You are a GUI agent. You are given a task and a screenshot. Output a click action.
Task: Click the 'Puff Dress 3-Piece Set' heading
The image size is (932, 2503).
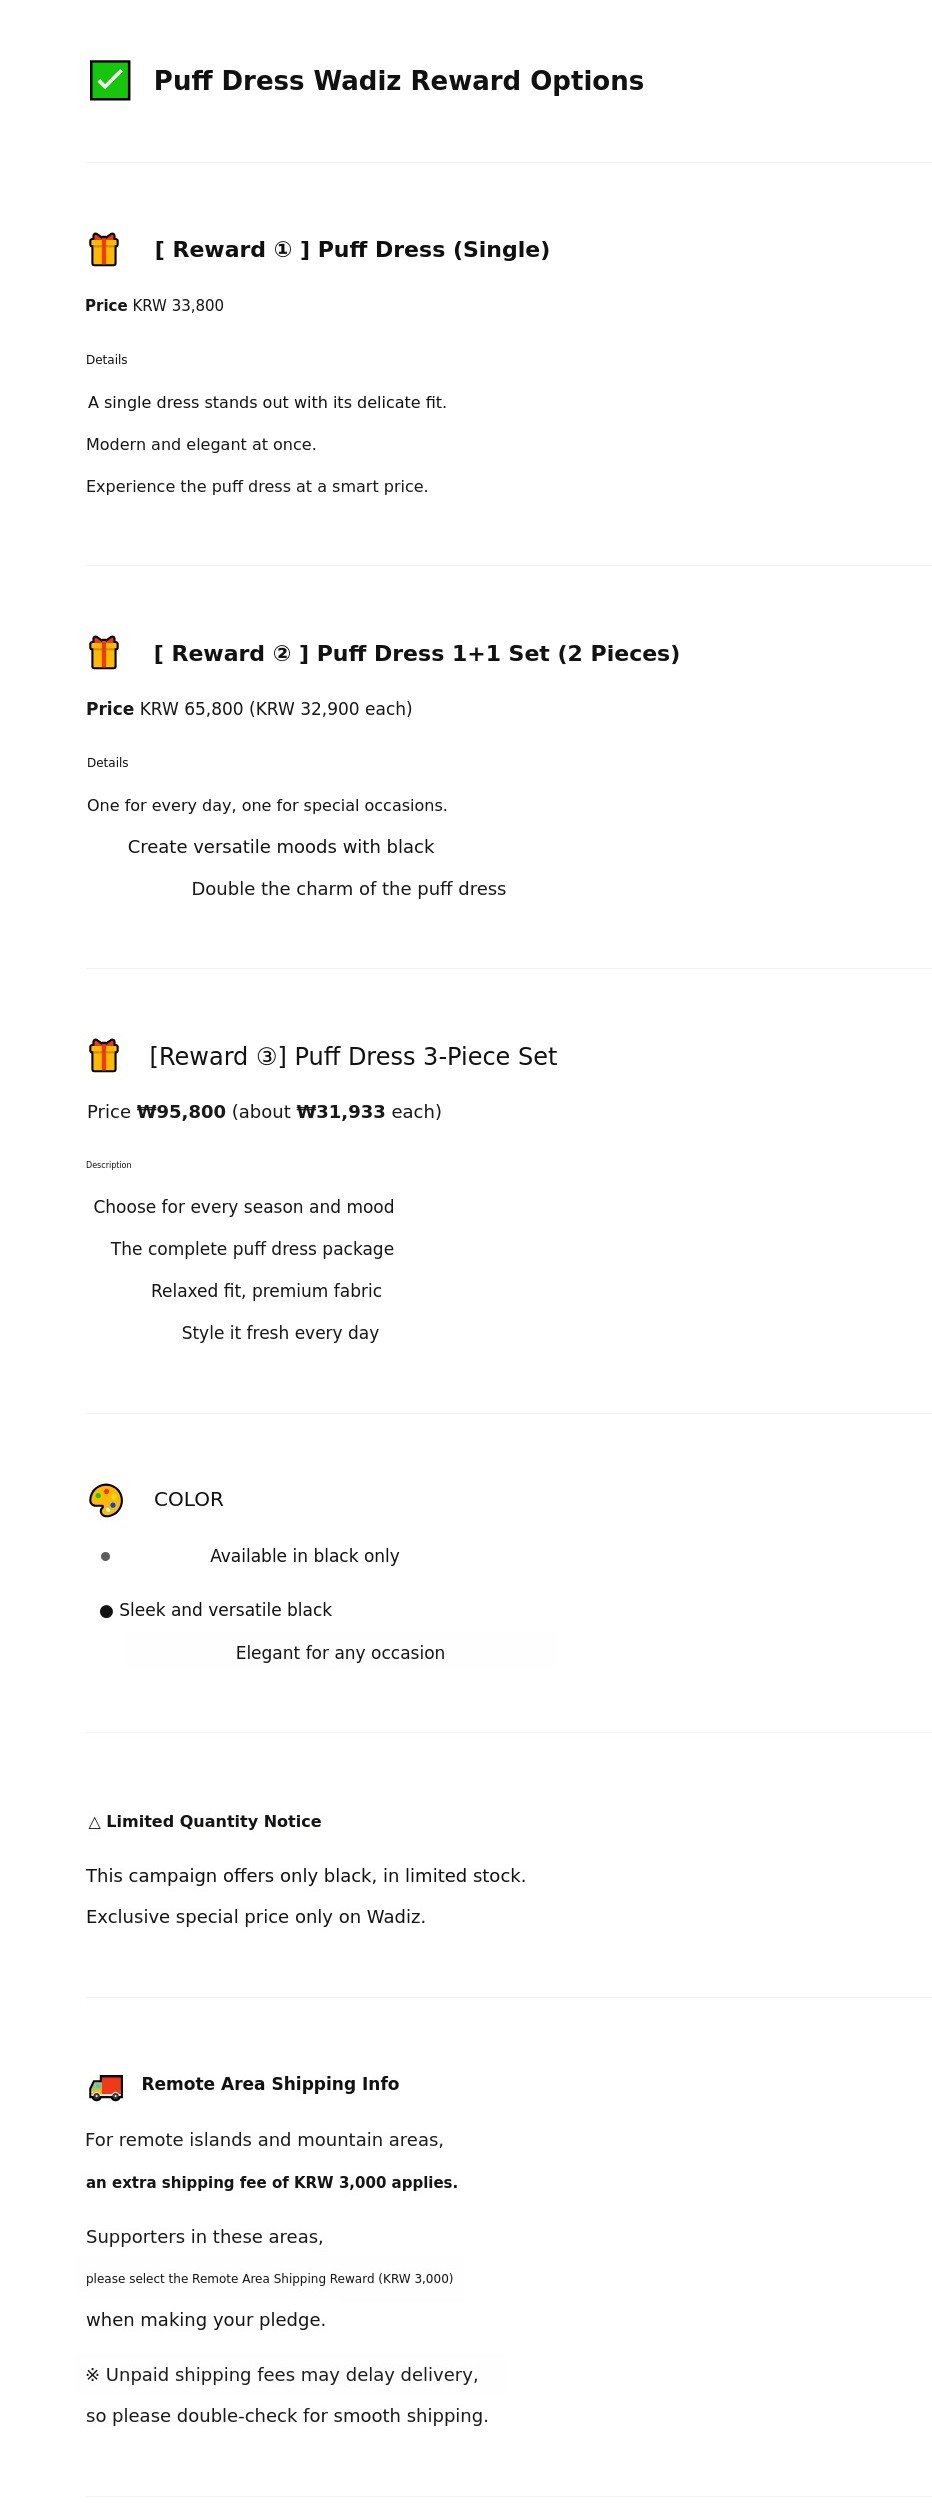coord(353,1057)
